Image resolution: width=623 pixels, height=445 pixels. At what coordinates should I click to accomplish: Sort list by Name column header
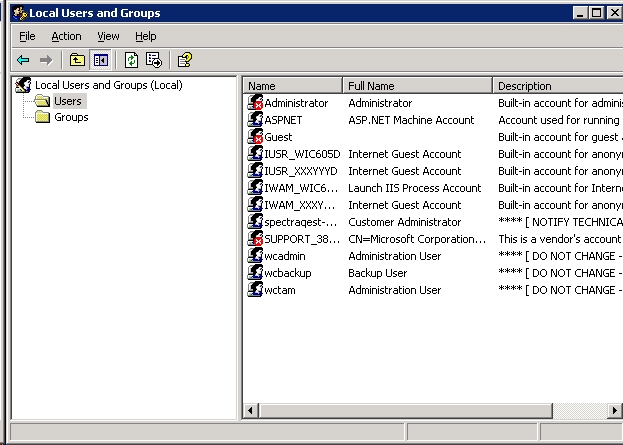coord(292,86)
